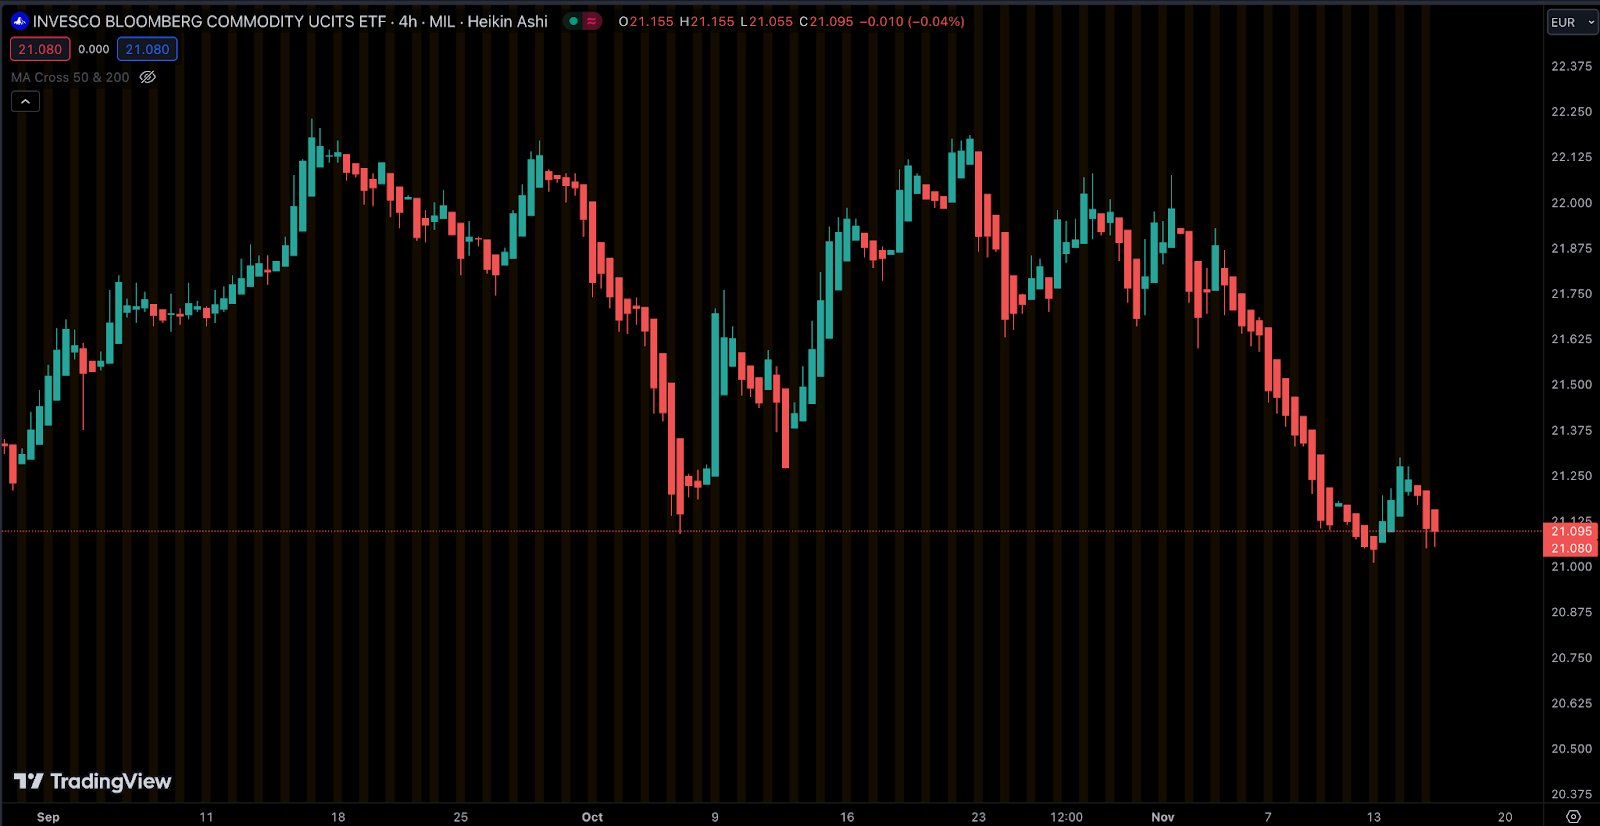Click the red 21.080 price label on axis
The height and width of the screenshot is (826, 1600).
pos(1571,548)
